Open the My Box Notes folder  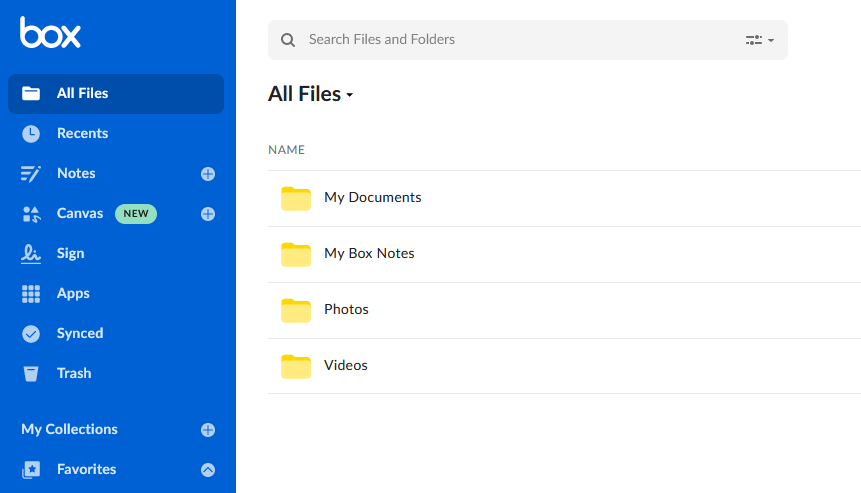[x=369, y=254]
